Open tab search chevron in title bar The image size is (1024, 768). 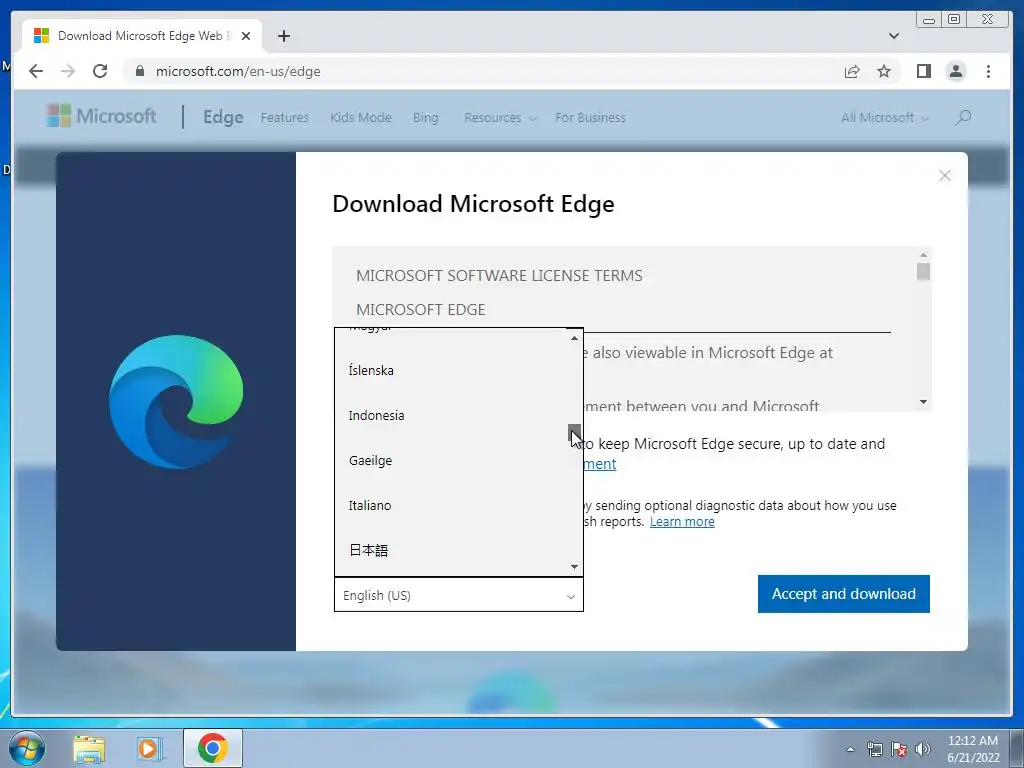[893, 36]
